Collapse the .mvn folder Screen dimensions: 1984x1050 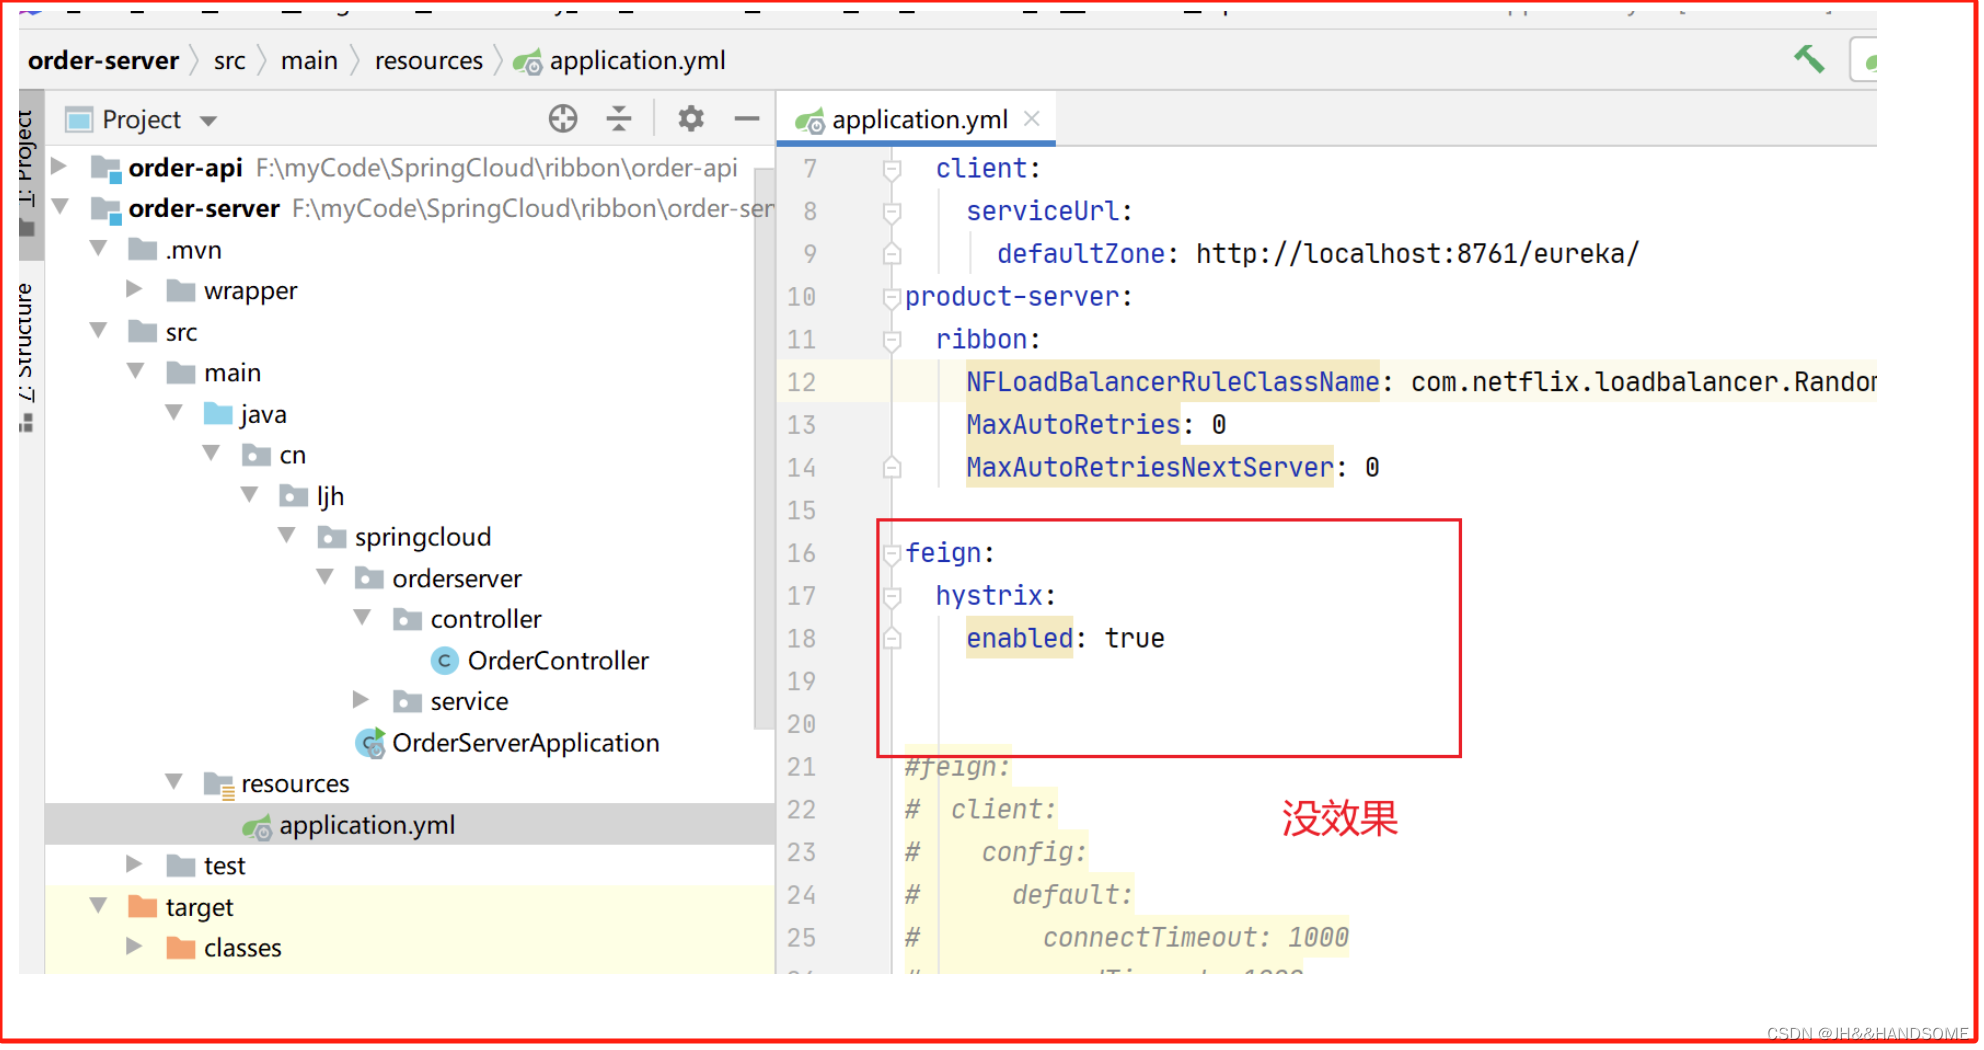[x=98, y=248]
